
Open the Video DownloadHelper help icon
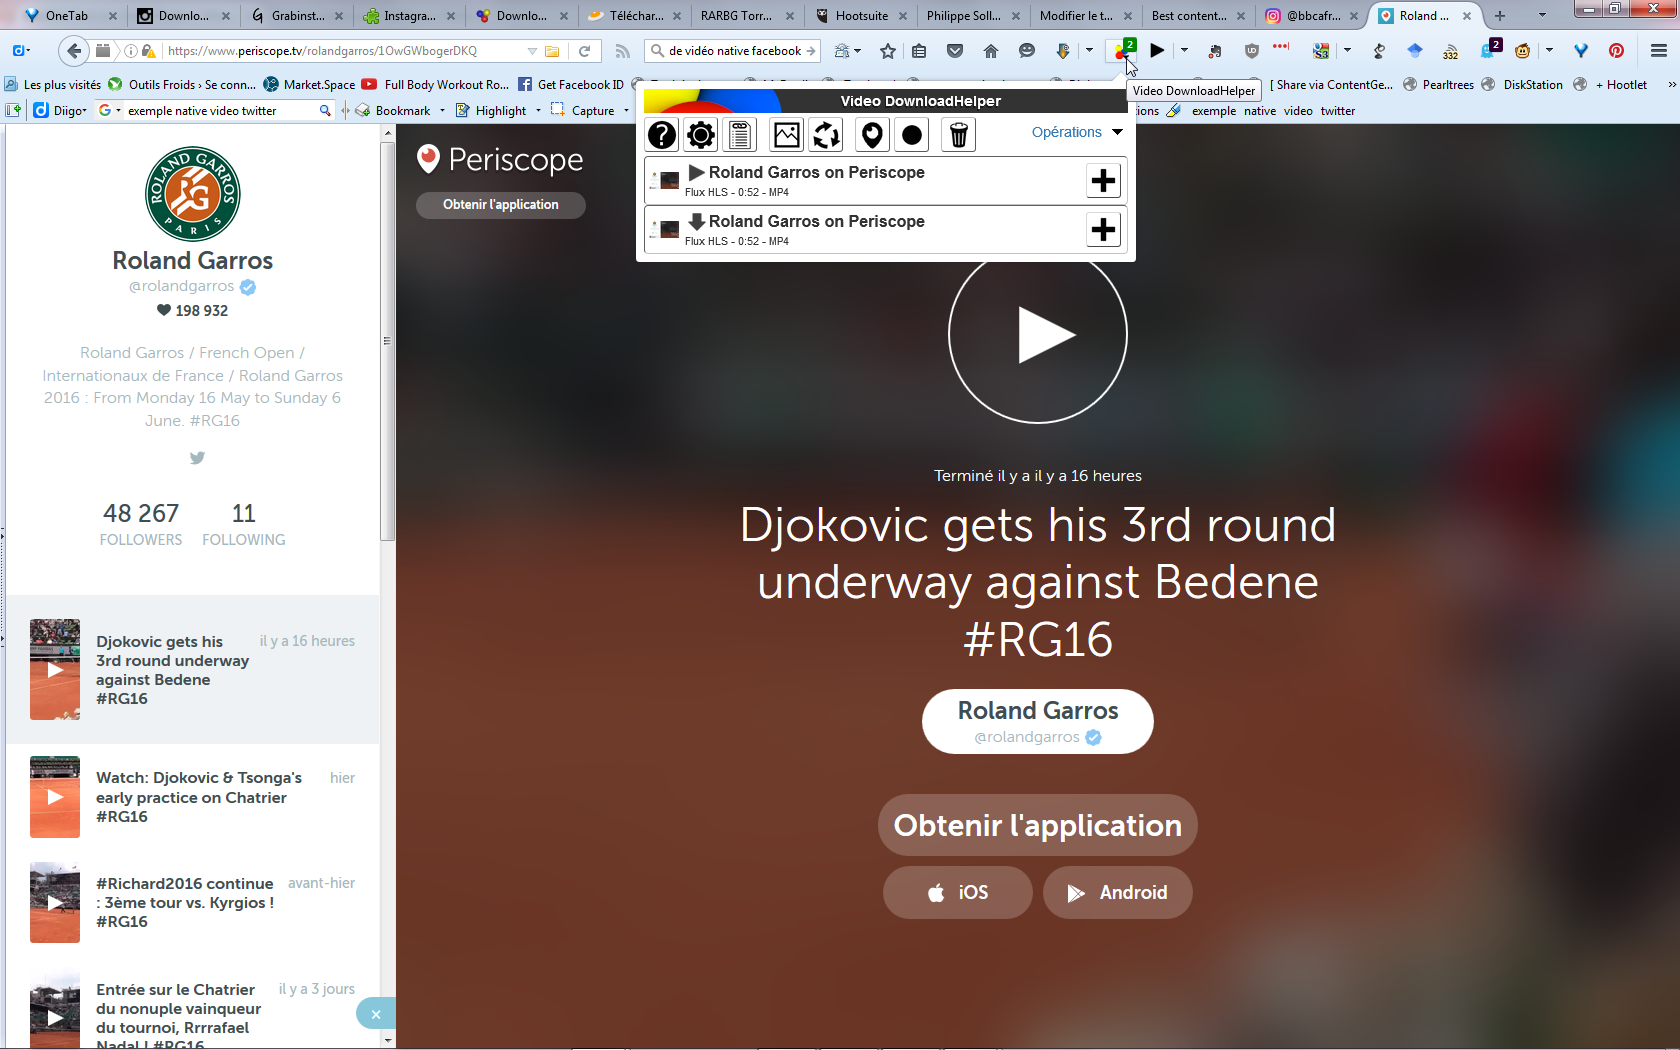click(x=662, y=134)
